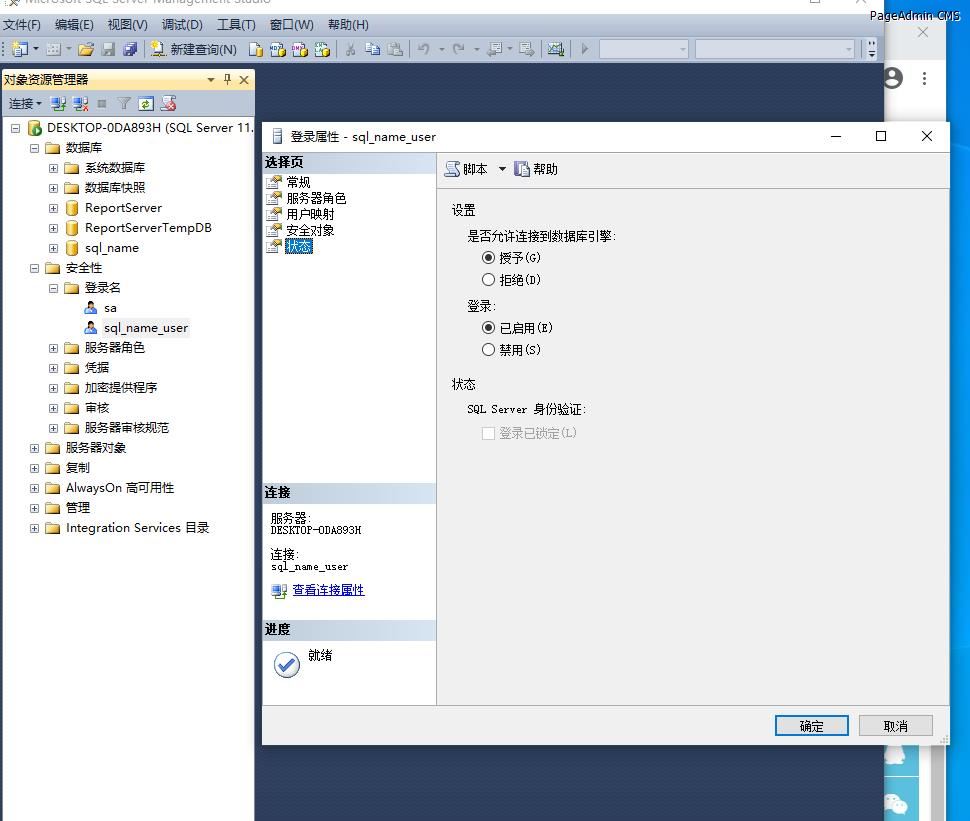Screen dimensions: 970x821
Task: Open the 调试(D) menu
Action: coord(182,25)
